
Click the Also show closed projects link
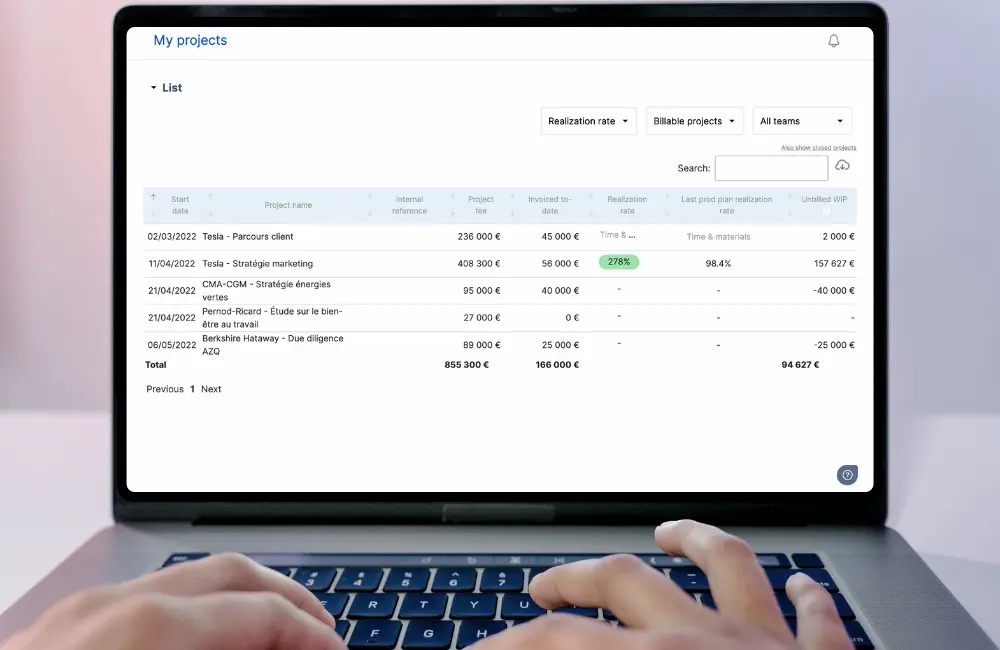[818, 147]
